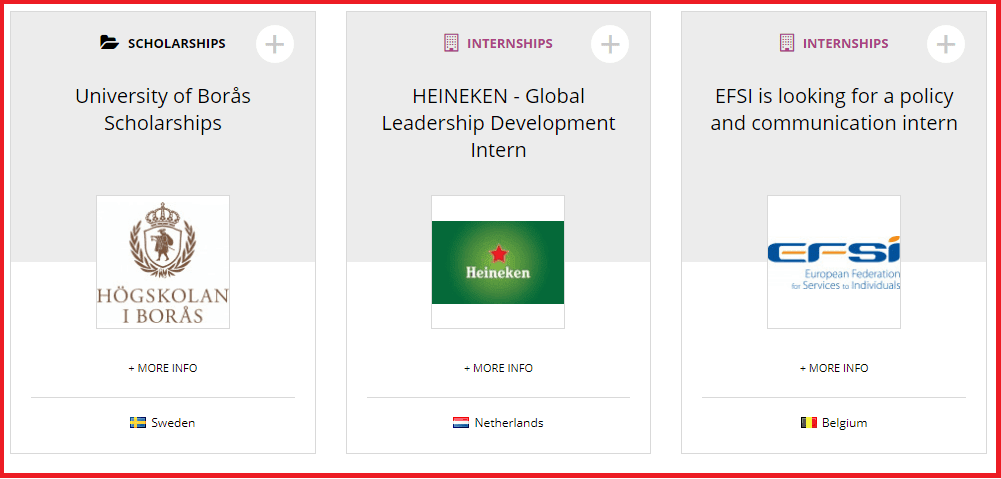Open the EFSI policy and communication intern title

[834, 110]
